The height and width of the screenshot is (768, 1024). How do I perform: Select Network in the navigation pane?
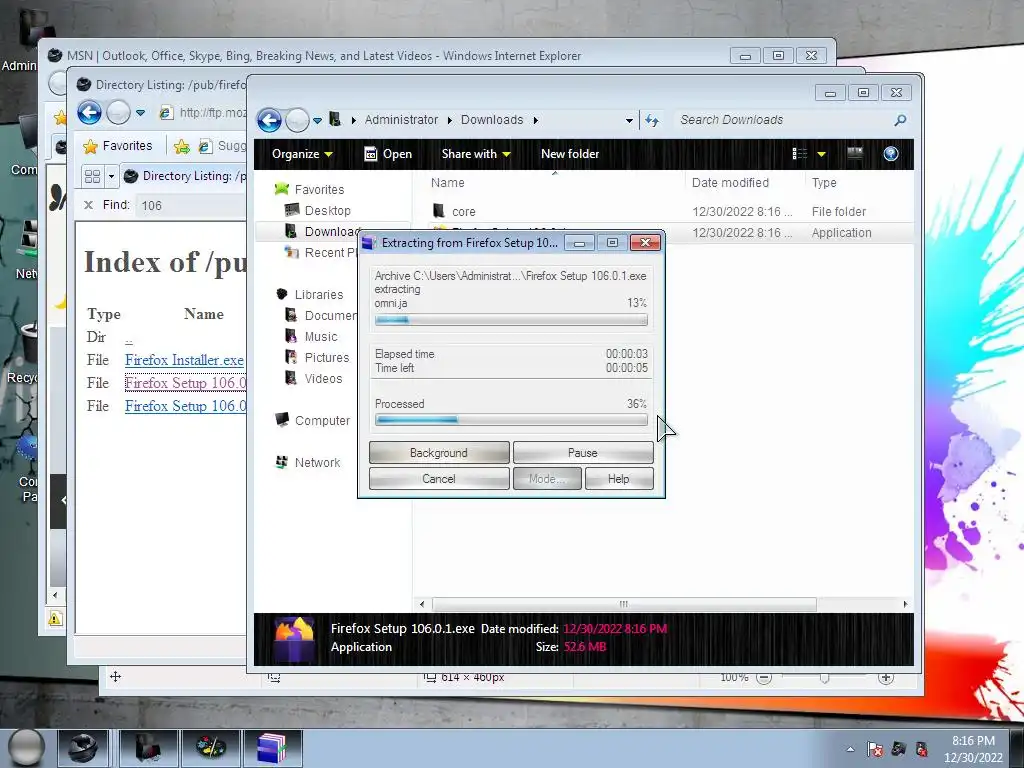click(317, 462)
